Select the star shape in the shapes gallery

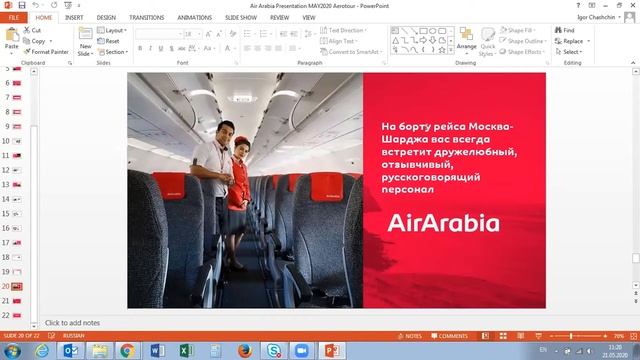click(442, 50)
